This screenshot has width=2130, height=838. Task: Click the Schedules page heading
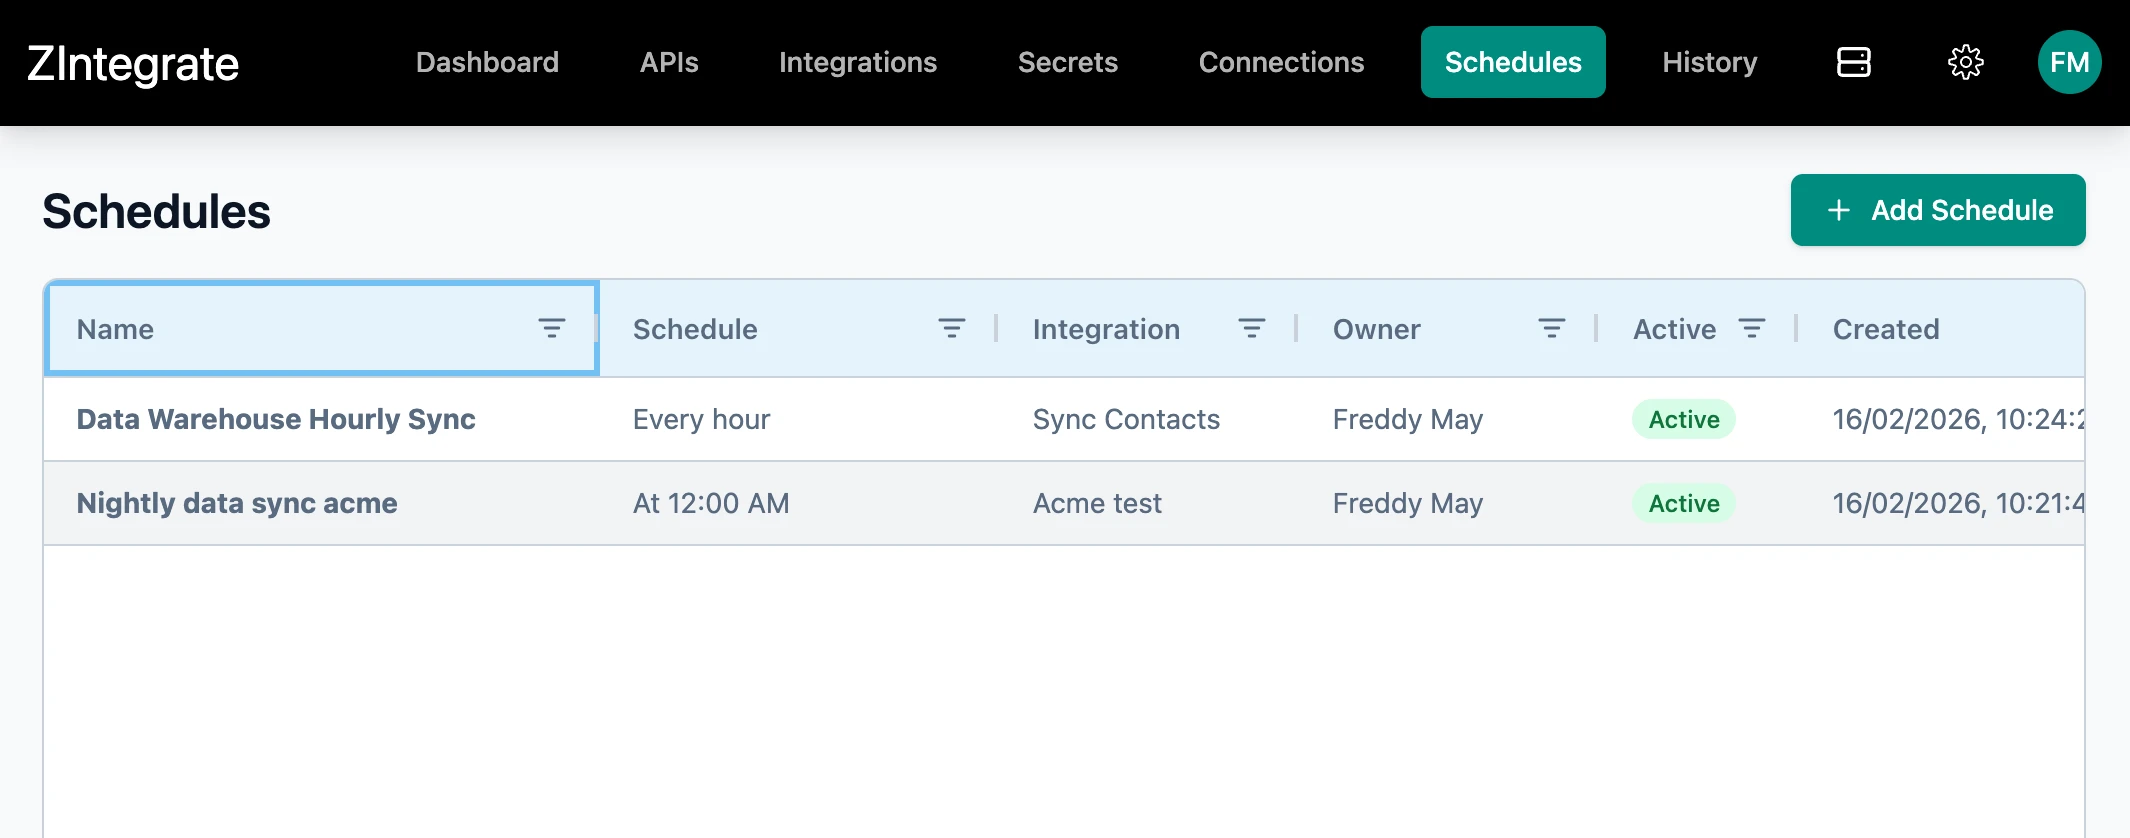[x=156, y=212]
